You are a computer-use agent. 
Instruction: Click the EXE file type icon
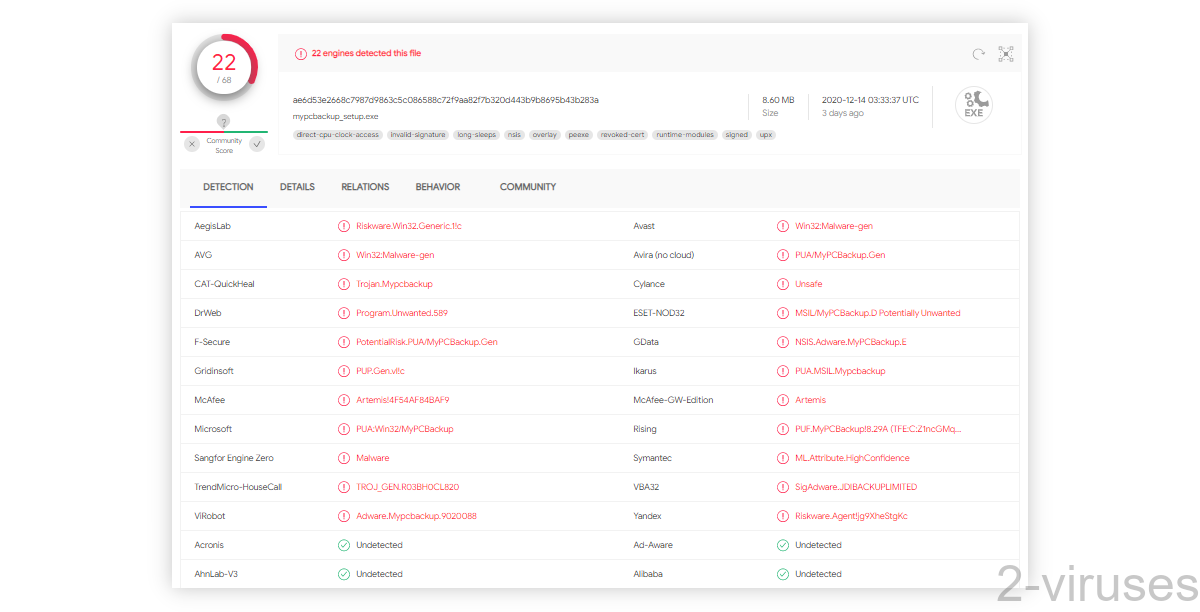[973, 105]
